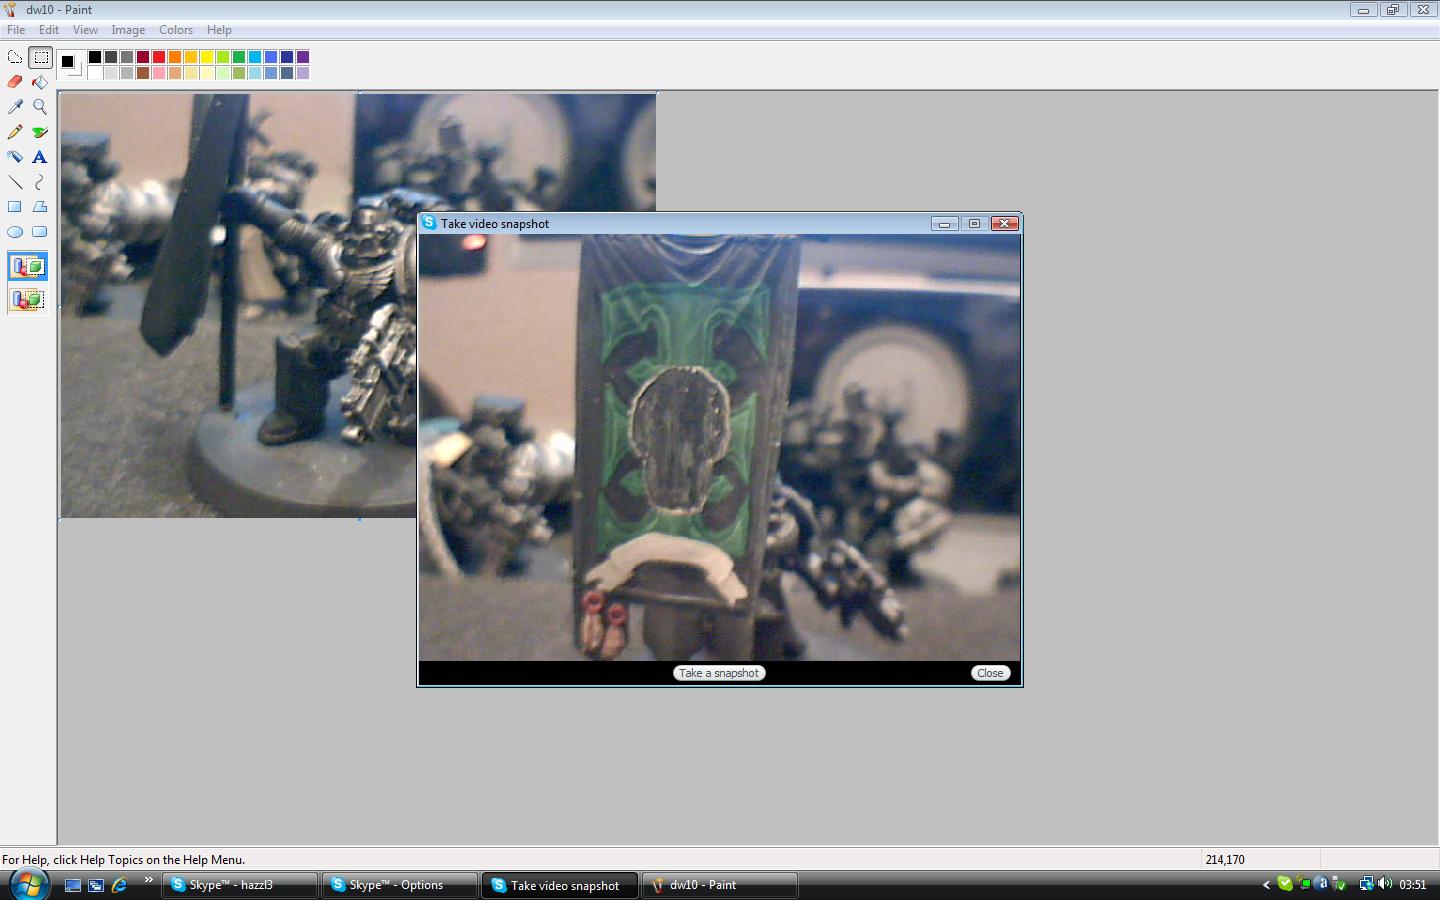The height and width of the screenshot is (900, 1440).
Task: Select the Text tool
Action: [40, 157]
